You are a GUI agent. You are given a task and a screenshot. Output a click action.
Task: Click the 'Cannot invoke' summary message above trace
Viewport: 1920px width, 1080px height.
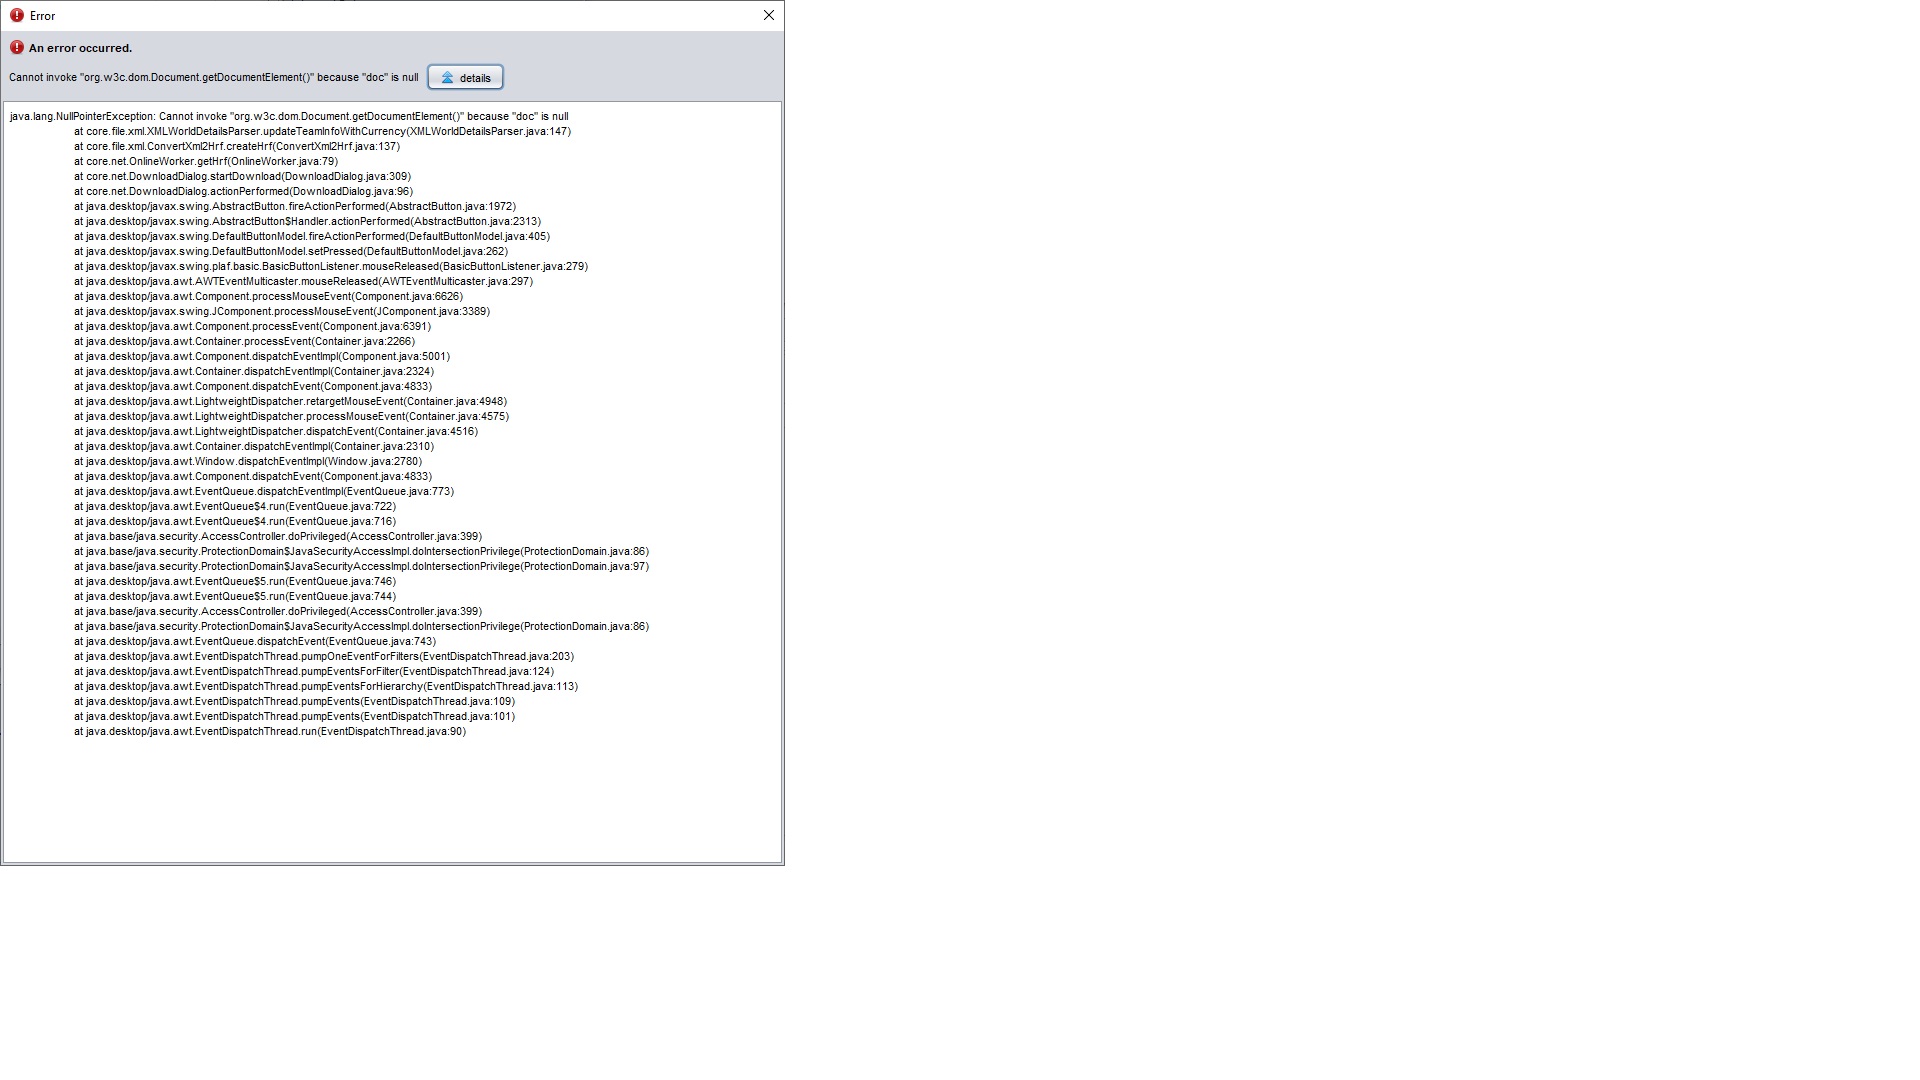(x=213, y=78)
